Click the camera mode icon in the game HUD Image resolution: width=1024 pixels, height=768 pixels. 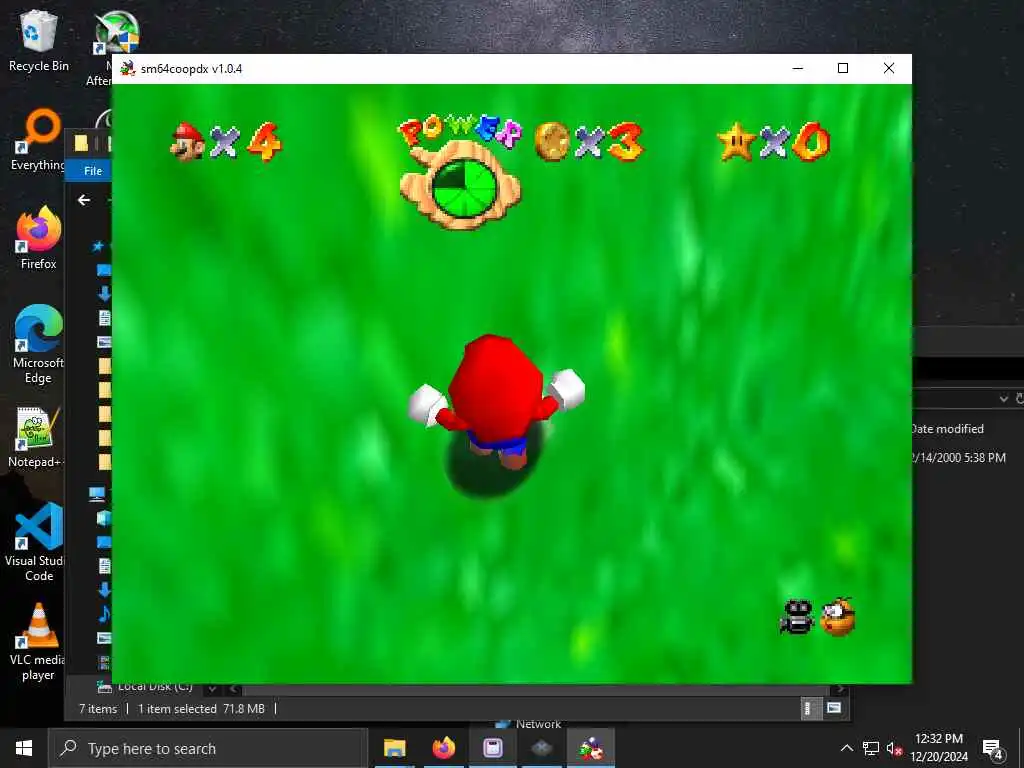coord(797,617)
